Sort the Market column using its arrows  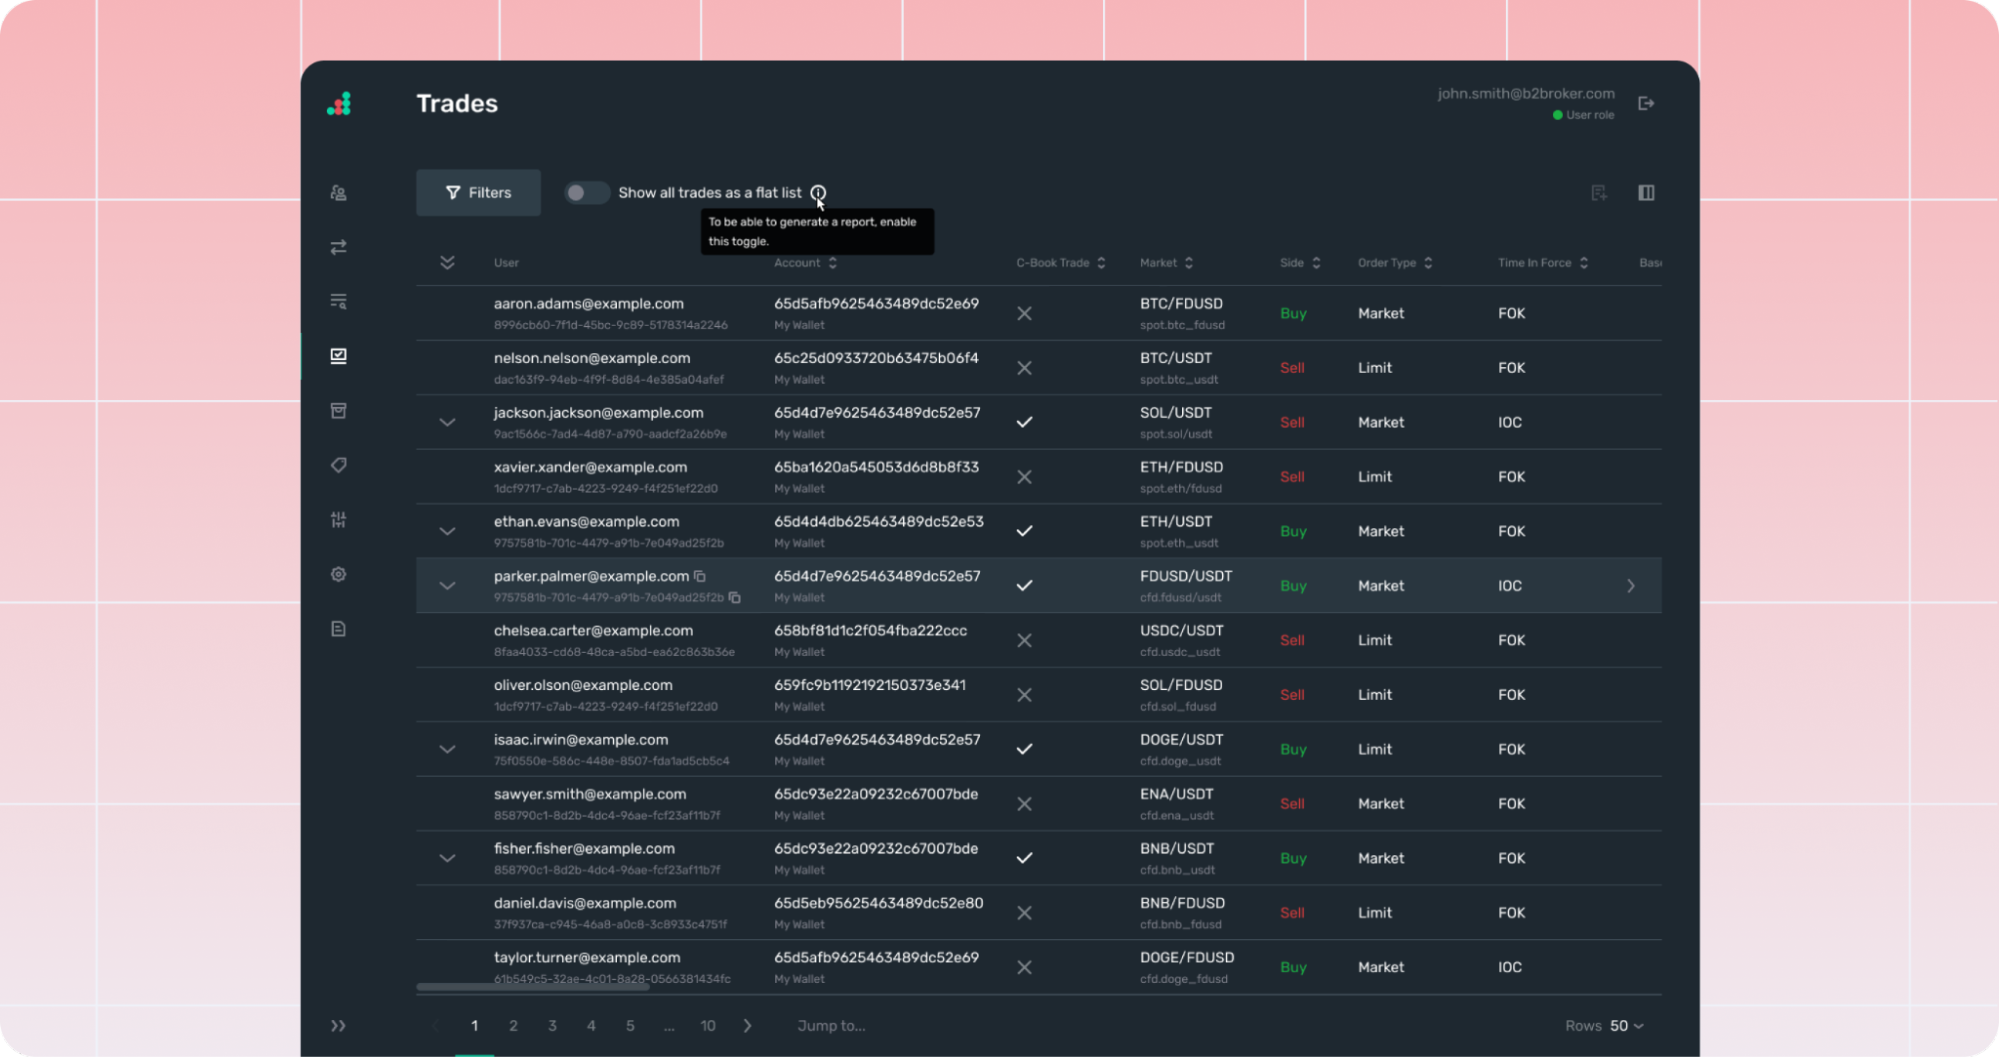pos(1190,262)
